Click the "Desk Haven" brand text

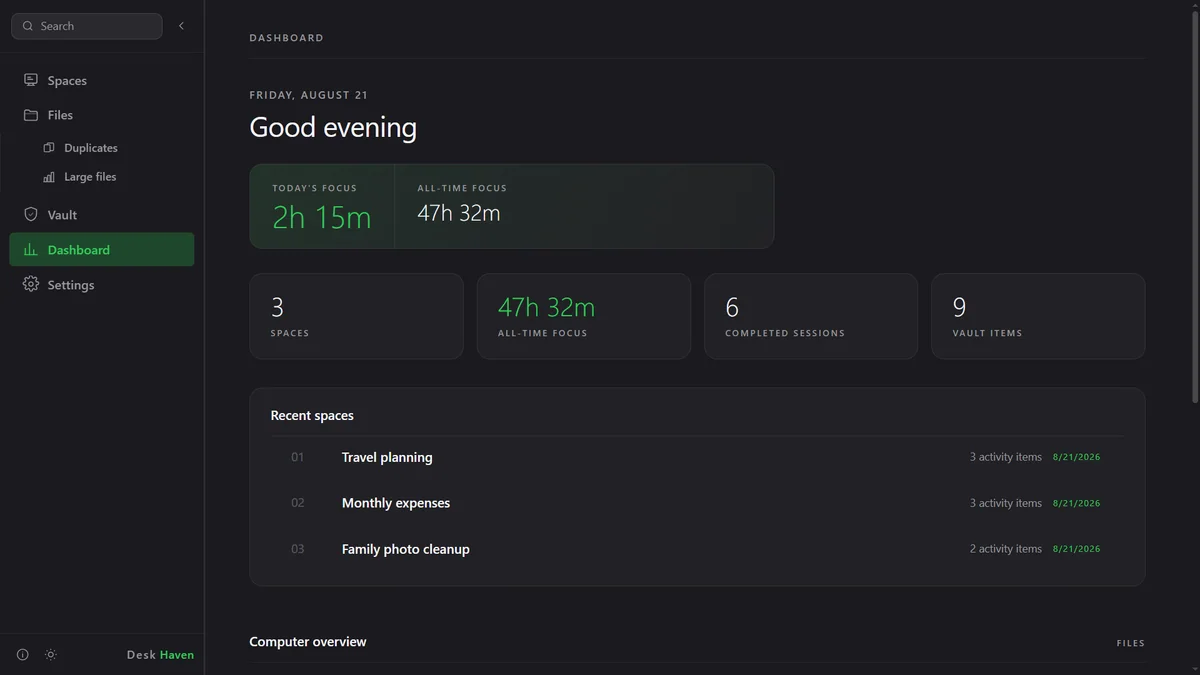click(160, 655)
